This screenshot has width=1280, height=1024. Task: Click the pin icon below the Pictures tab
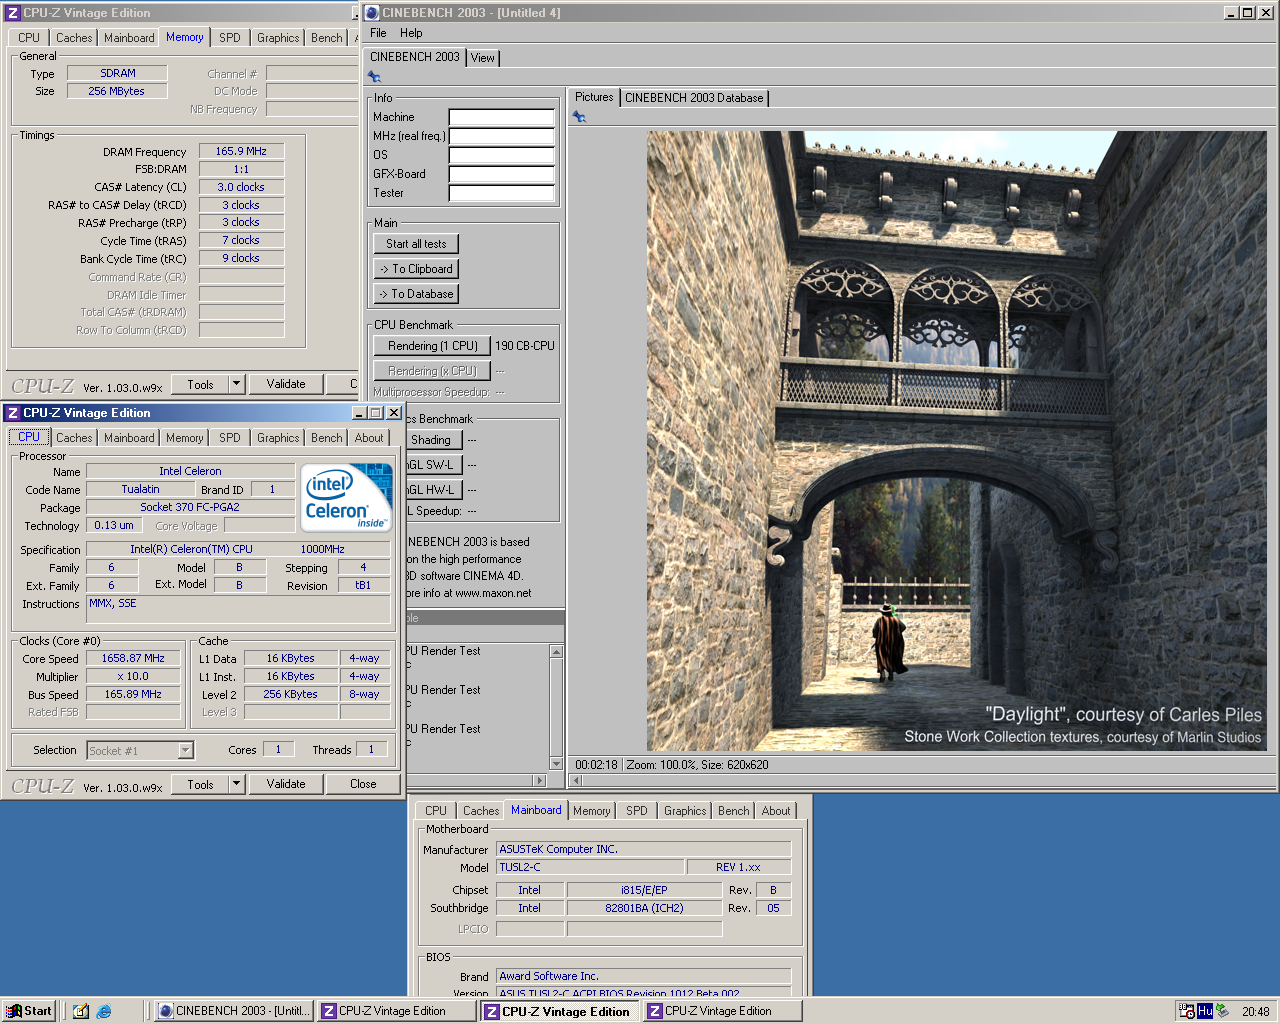click(x=579, y=117)
